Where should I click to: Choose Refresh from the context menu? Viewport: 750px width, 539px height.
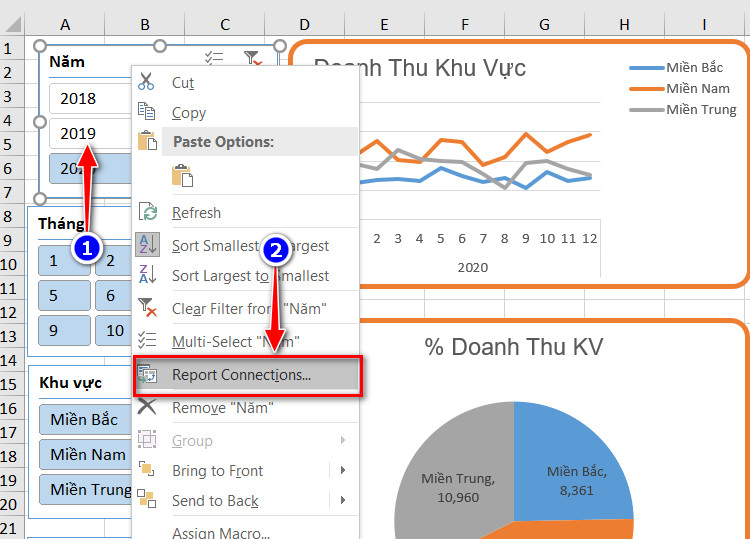(246, 212)
